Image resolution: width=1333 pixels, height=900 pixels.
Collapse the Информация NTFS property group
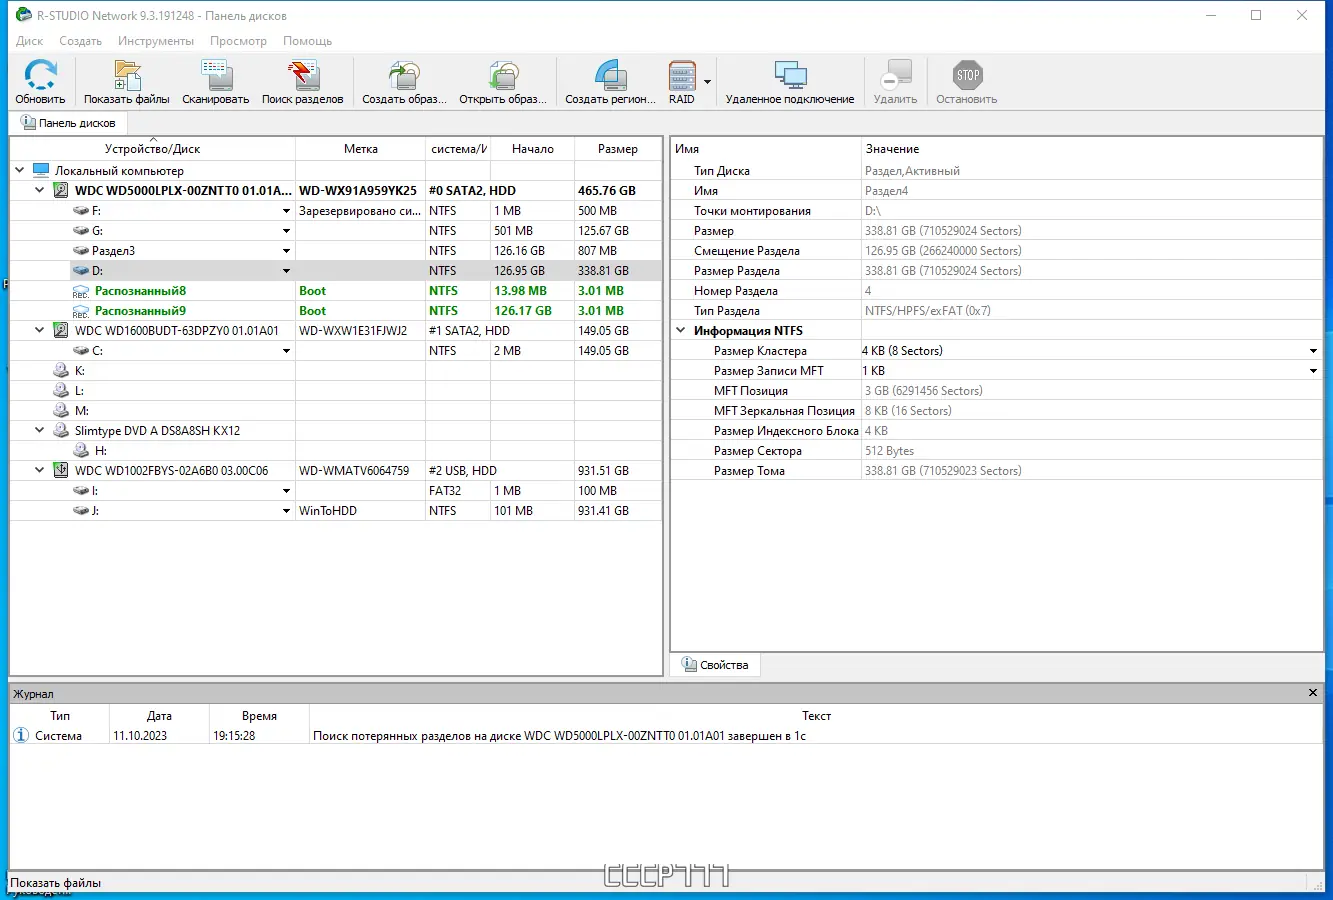click(x=681, y=331)
